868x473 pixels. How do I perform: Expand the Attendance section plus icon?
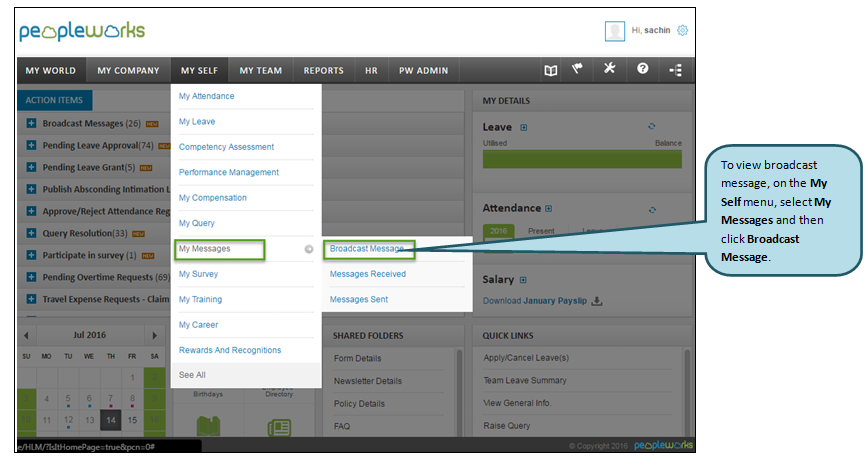coord(549,209)
